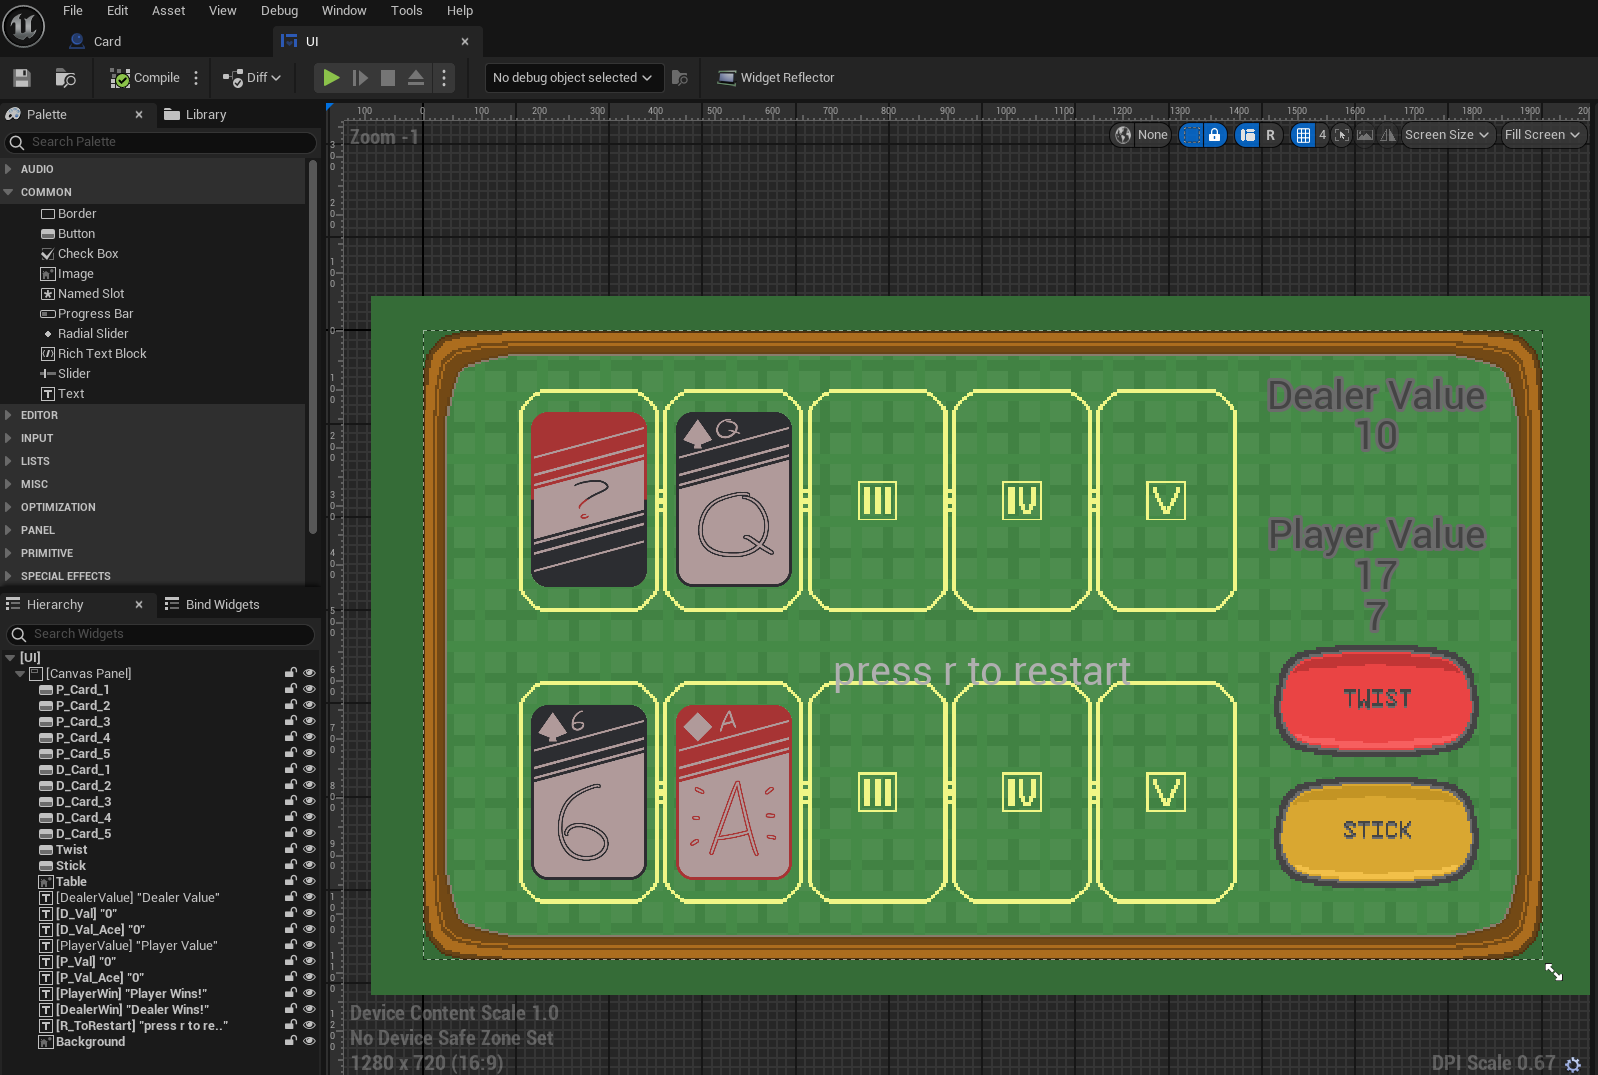Select the Radial Slider palette widget
The height and width of the screenshot is (1075, 1598).
[93, 334]
